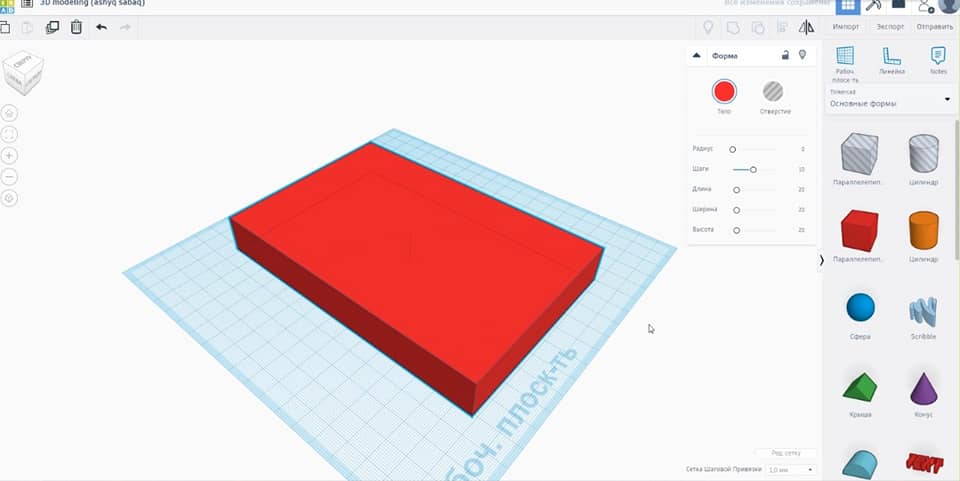The height and width of the screenshot is (481, 960).
Task: Click the Шаги slider handle
Action: [753, 169]
